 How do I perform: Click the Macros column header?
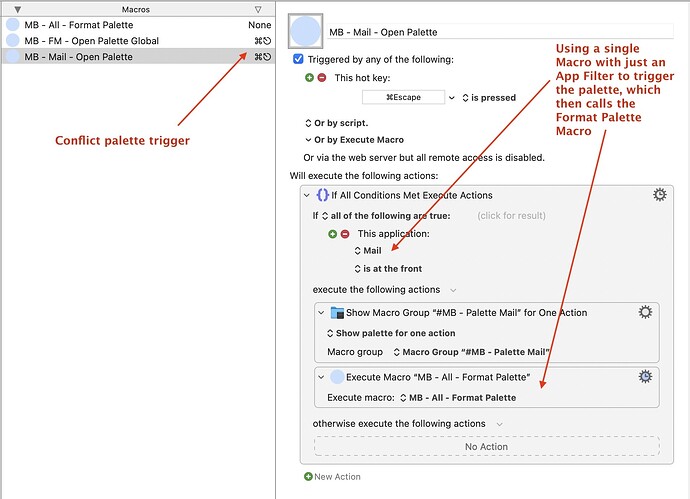(136, 9)
